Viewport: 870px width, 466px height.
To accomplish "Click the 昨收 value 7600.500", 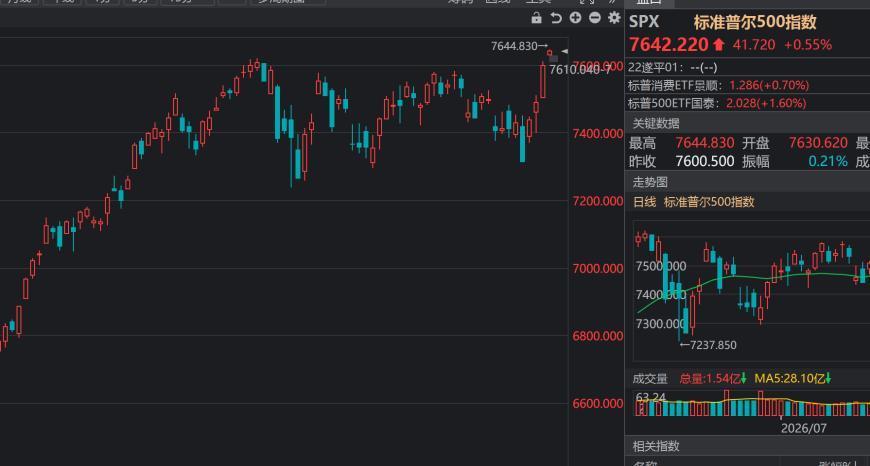I will [x=705, y=161].
